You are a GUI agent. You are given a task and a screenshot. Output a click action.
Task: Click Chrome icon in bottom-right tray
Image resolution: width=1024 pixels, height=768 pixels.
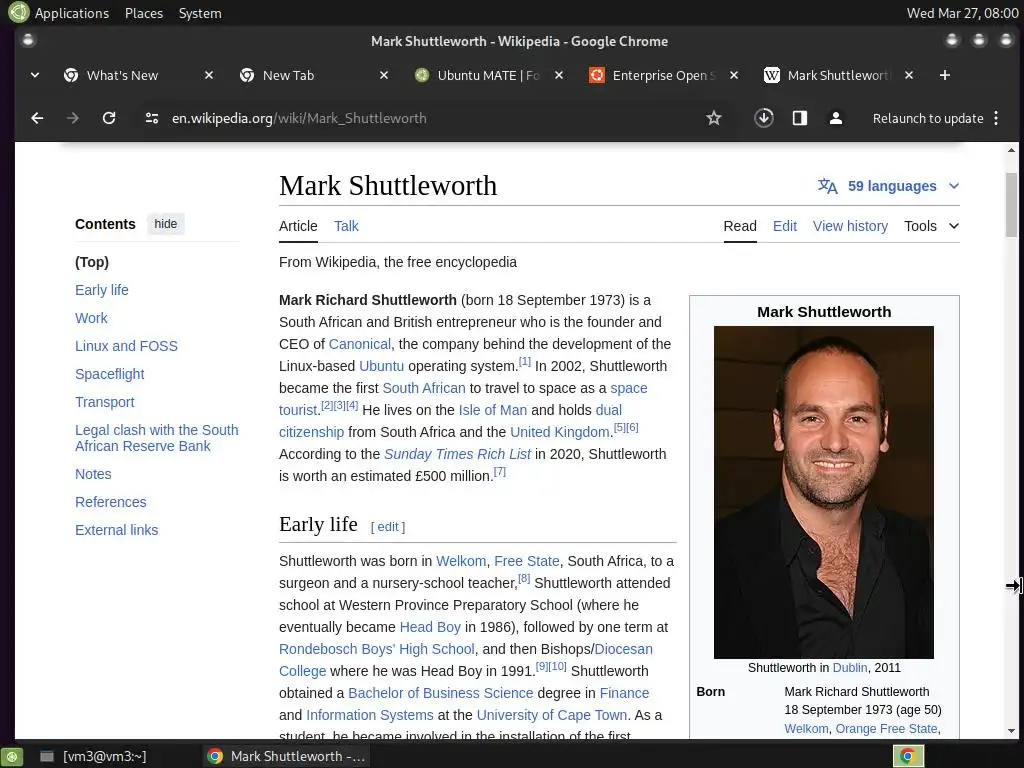(908, 756)
